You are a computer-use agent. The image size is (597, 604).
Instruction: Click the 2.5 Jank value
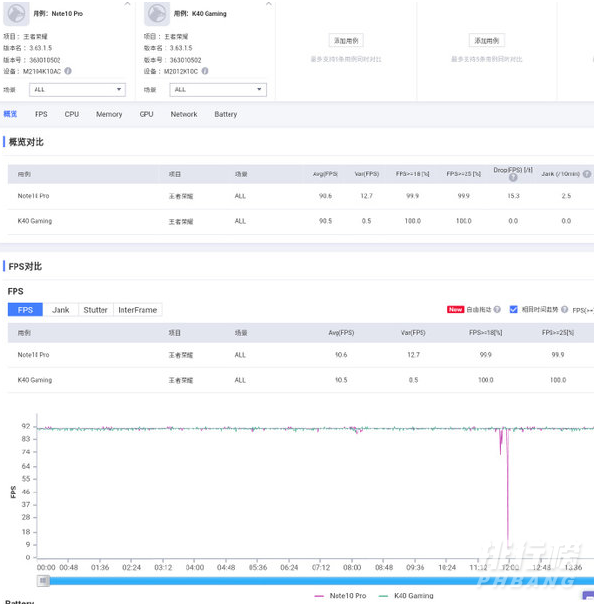[x=566, y=196]
